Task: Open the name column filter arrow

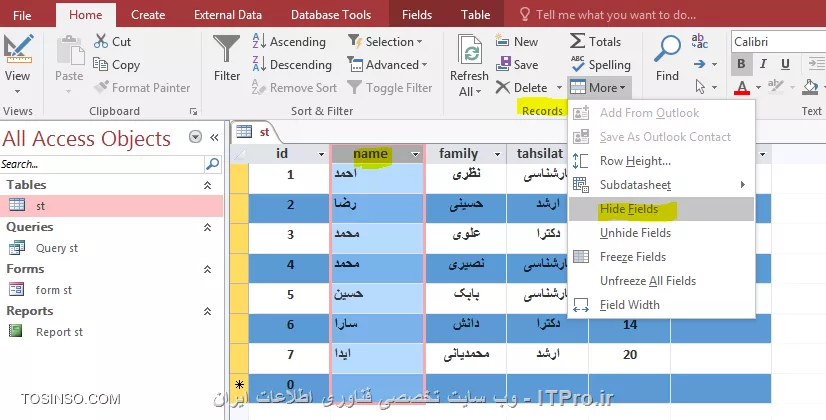Action: pyautogui.click(x=415, y=154)
